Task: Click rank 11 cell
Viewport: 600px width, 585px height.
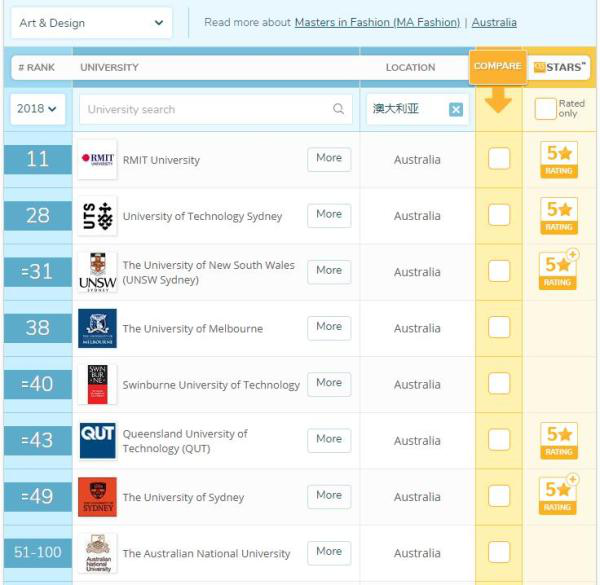Action: (38, 159)
